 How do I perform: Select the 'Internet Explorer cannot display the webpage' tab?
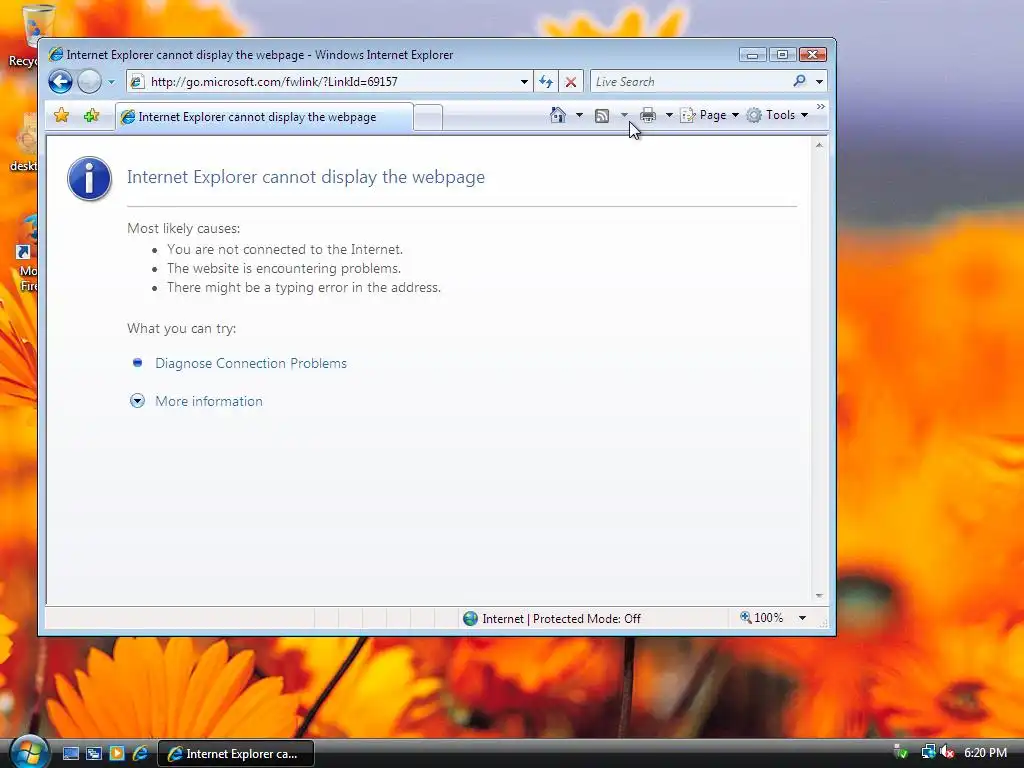[264, 117]
